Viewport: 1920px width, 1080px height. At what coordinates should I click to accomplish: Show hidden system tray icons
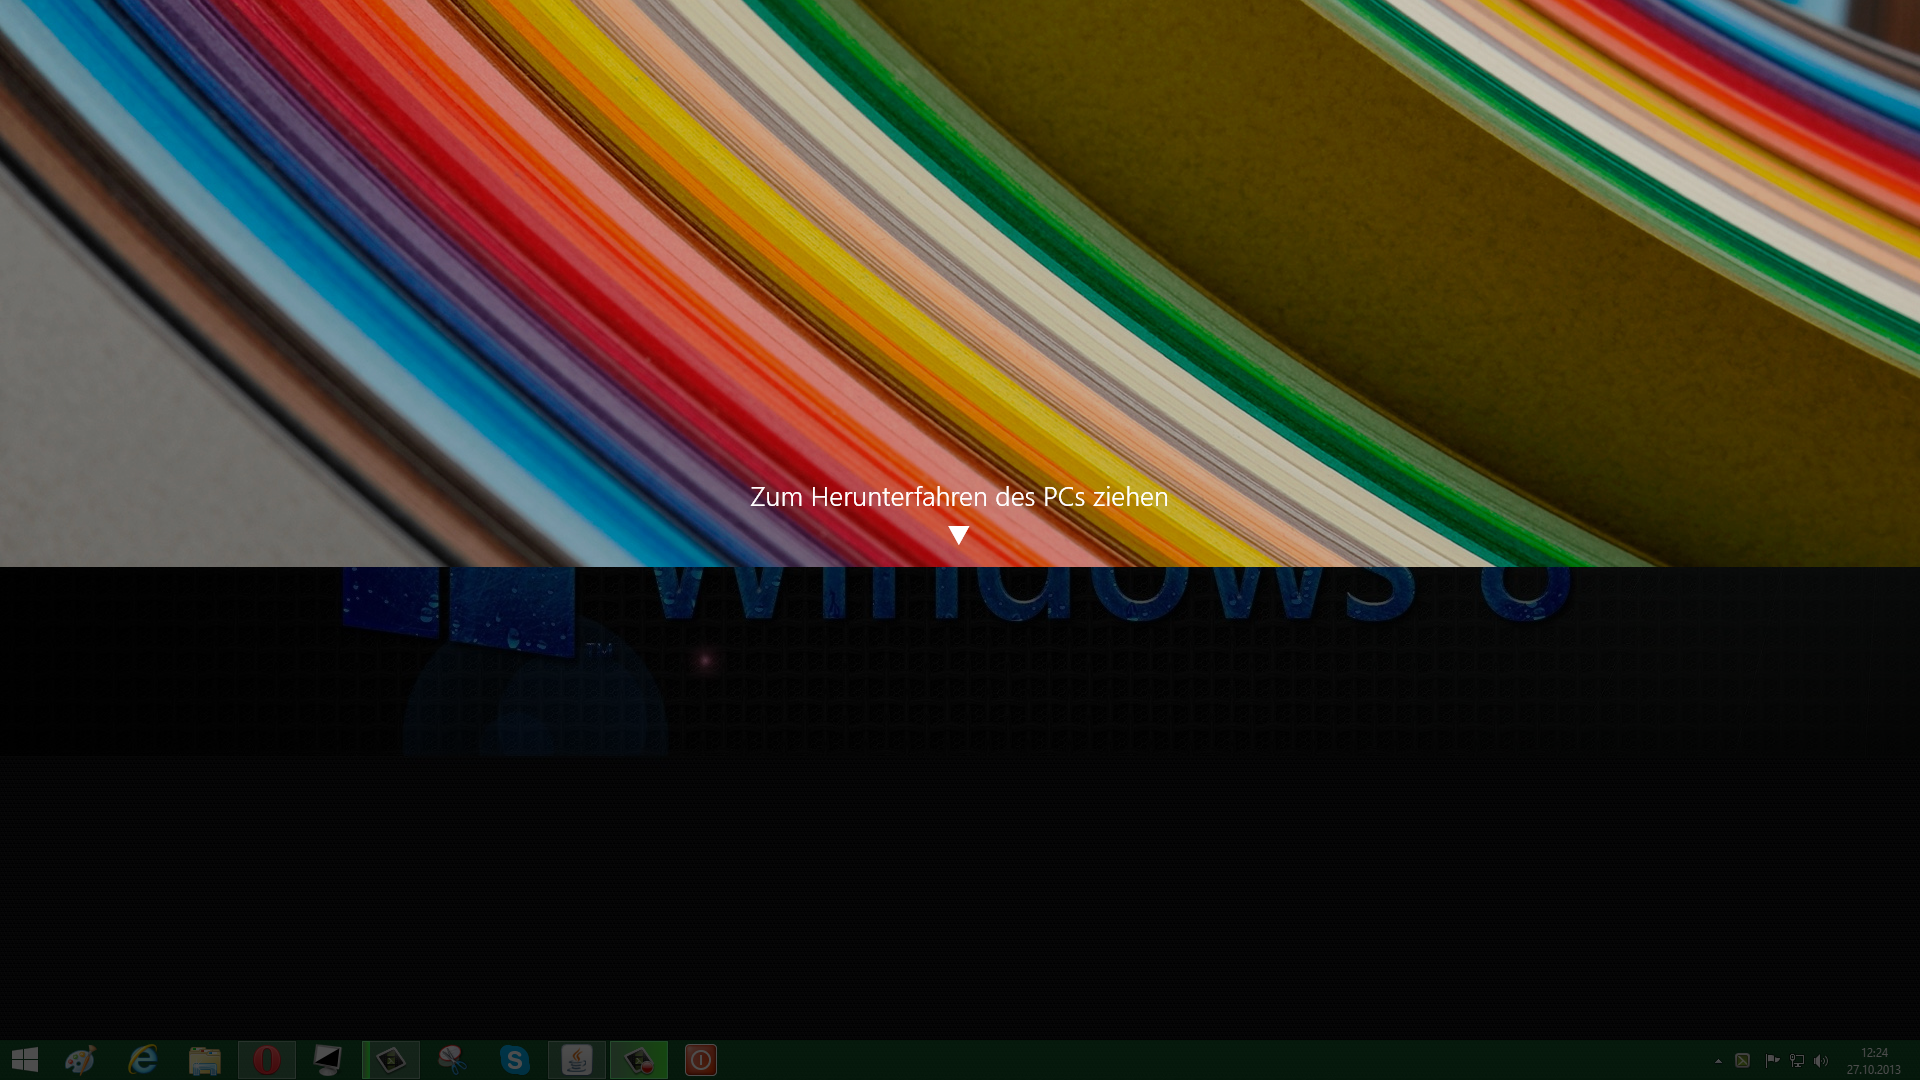click(1718, 1061)
